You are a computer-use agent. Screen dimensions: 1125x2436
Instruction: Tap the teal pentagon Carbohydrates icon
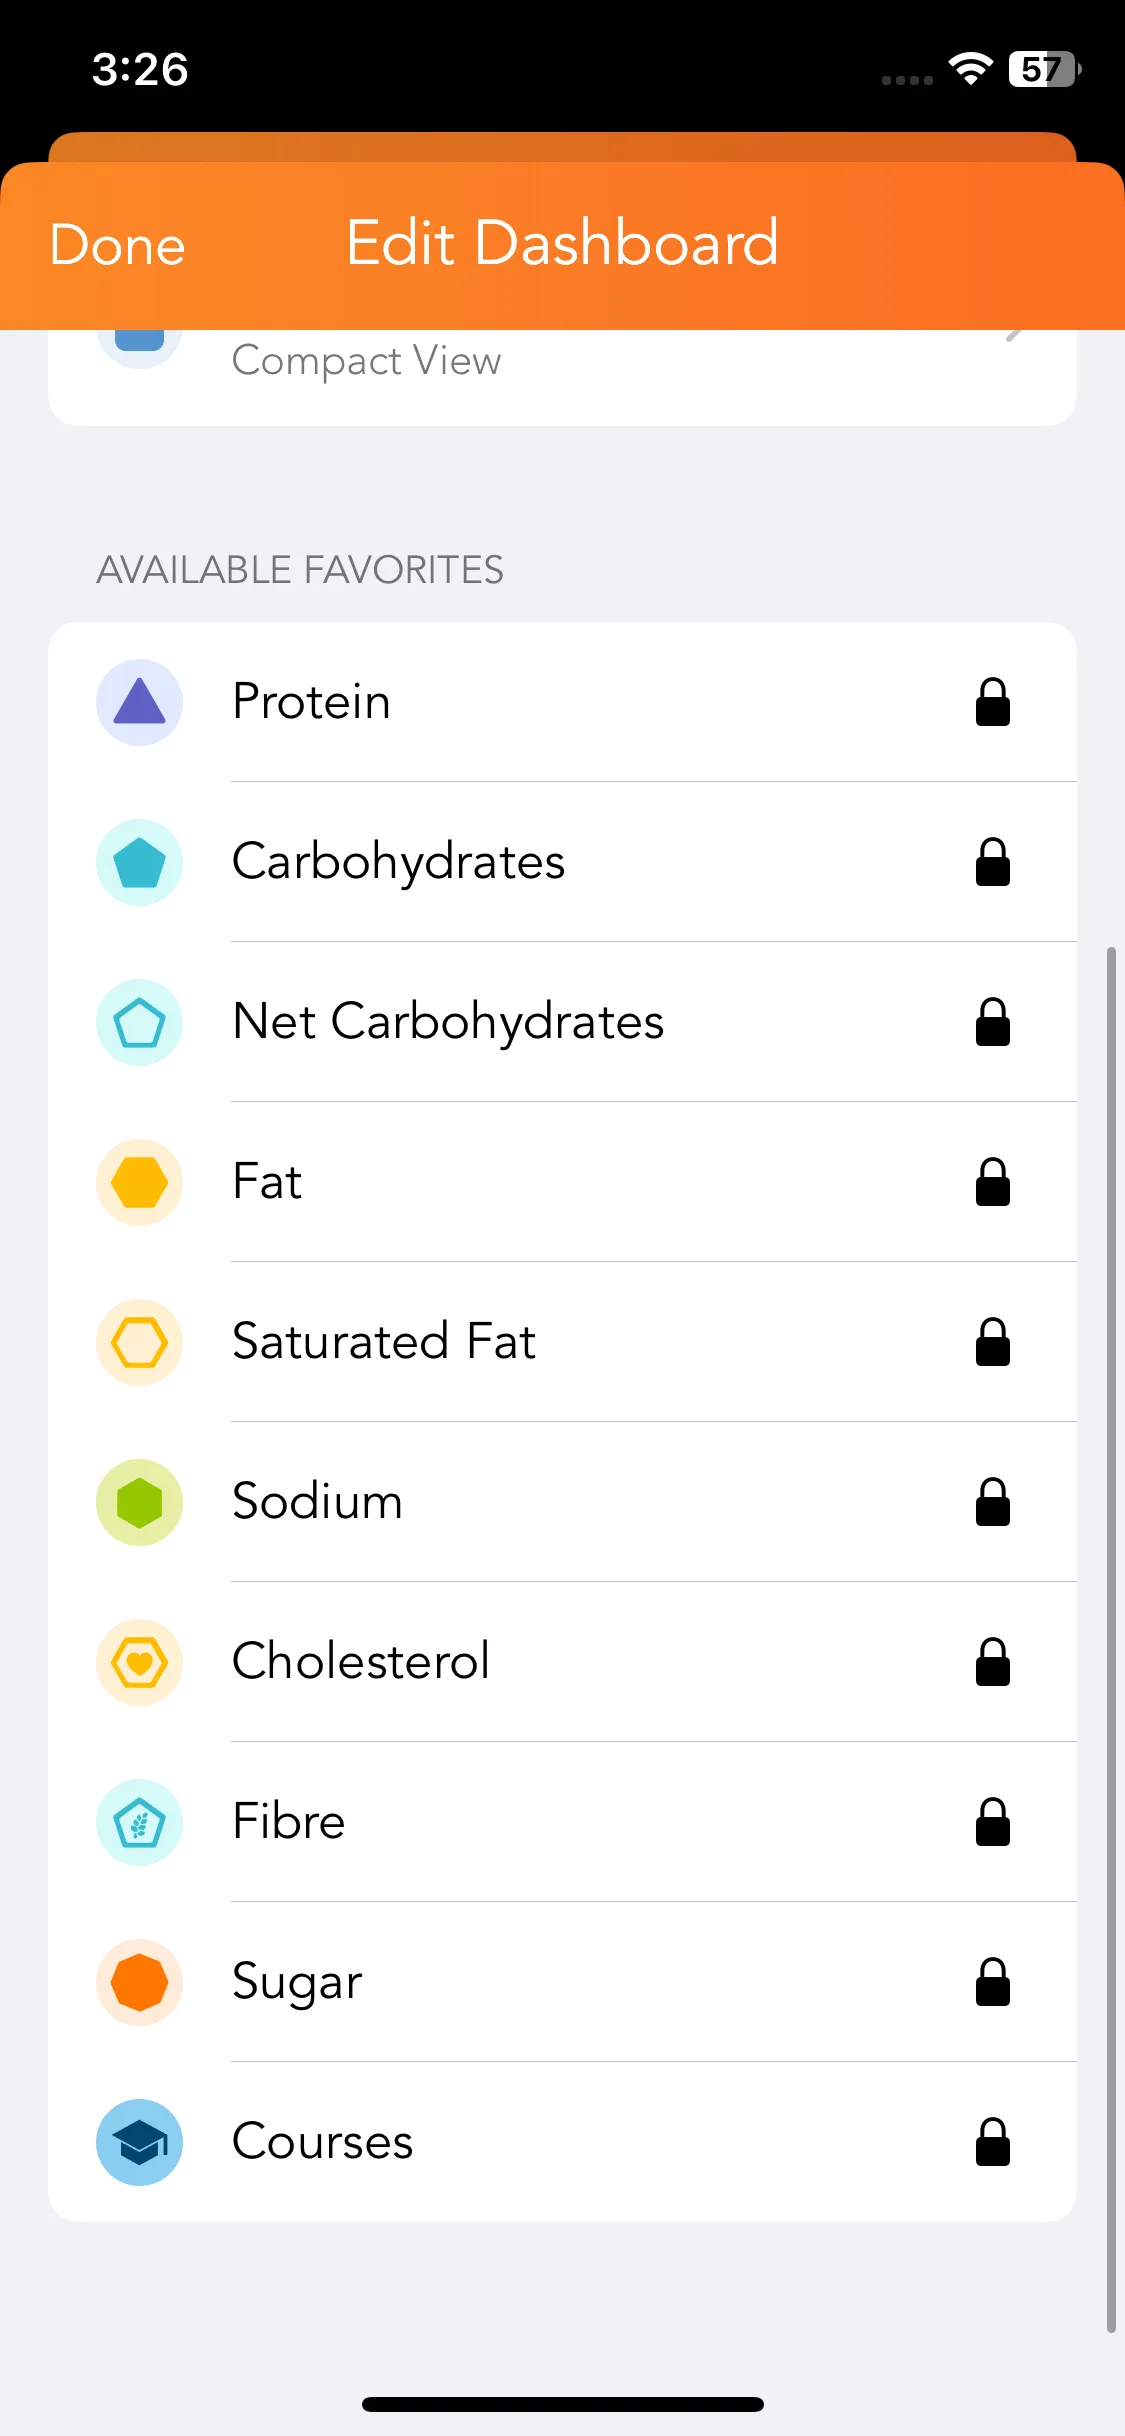pos(139,862)
